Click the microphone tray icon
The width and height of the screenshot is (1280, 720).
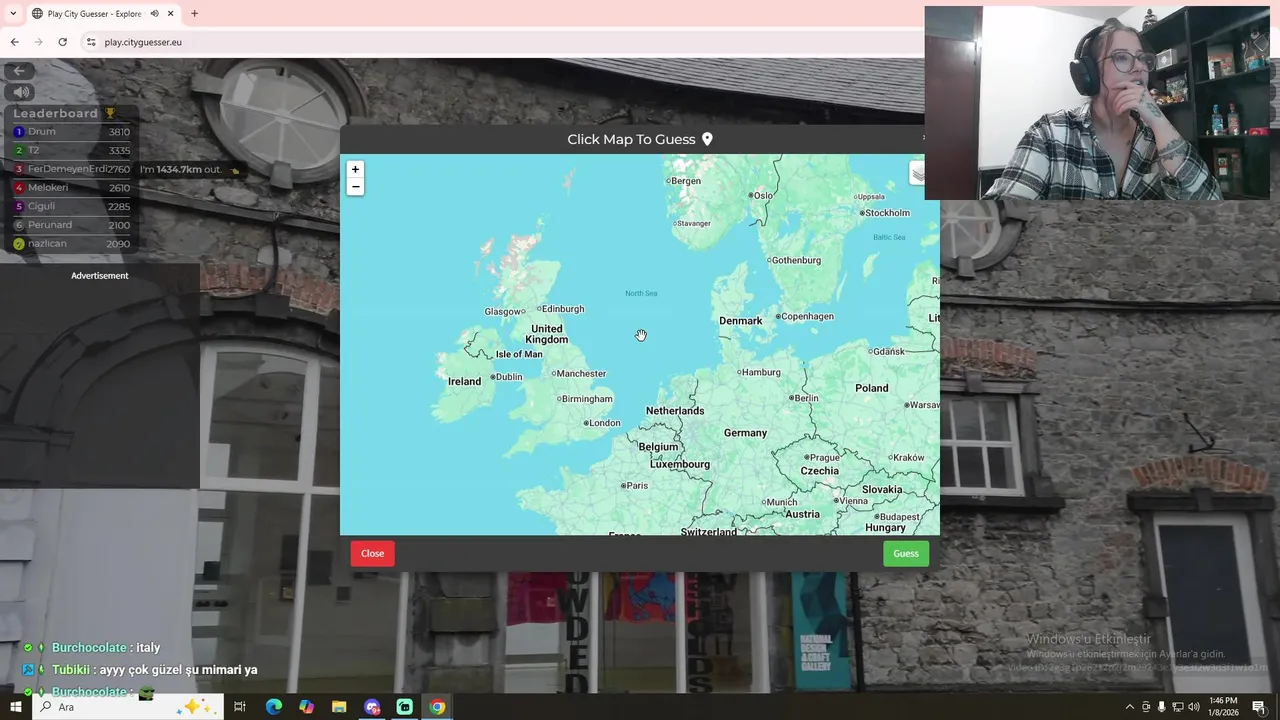pos(1161,707)
